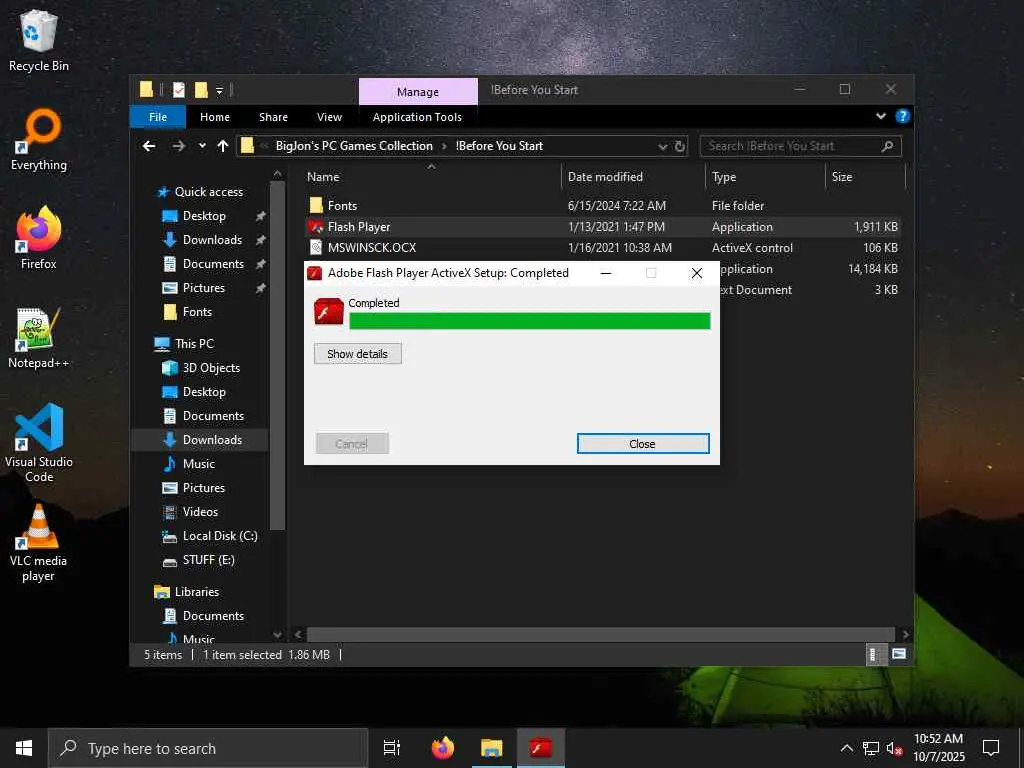This screenshot has width=1024, height=768.
Task: Open the Customize Quick Access Toolbar dropdown
Action: point(219,90)
